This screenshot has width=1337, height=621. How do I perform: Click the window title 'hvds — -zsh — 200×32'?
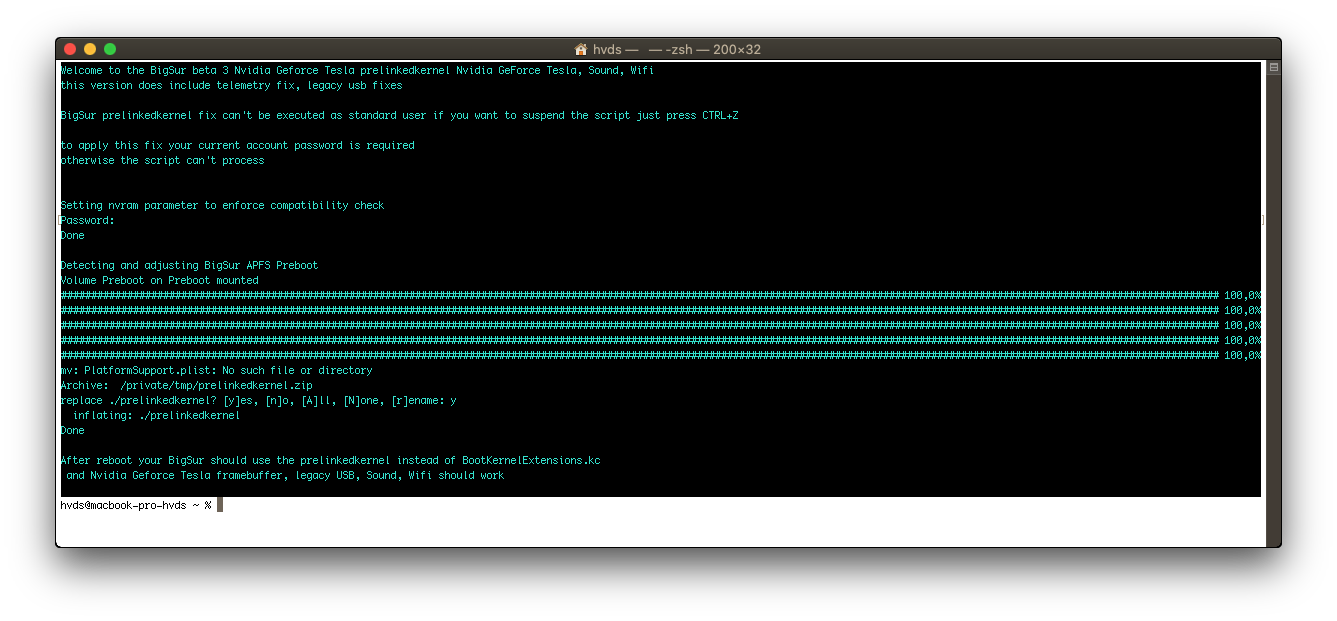(x=677, y=49)
